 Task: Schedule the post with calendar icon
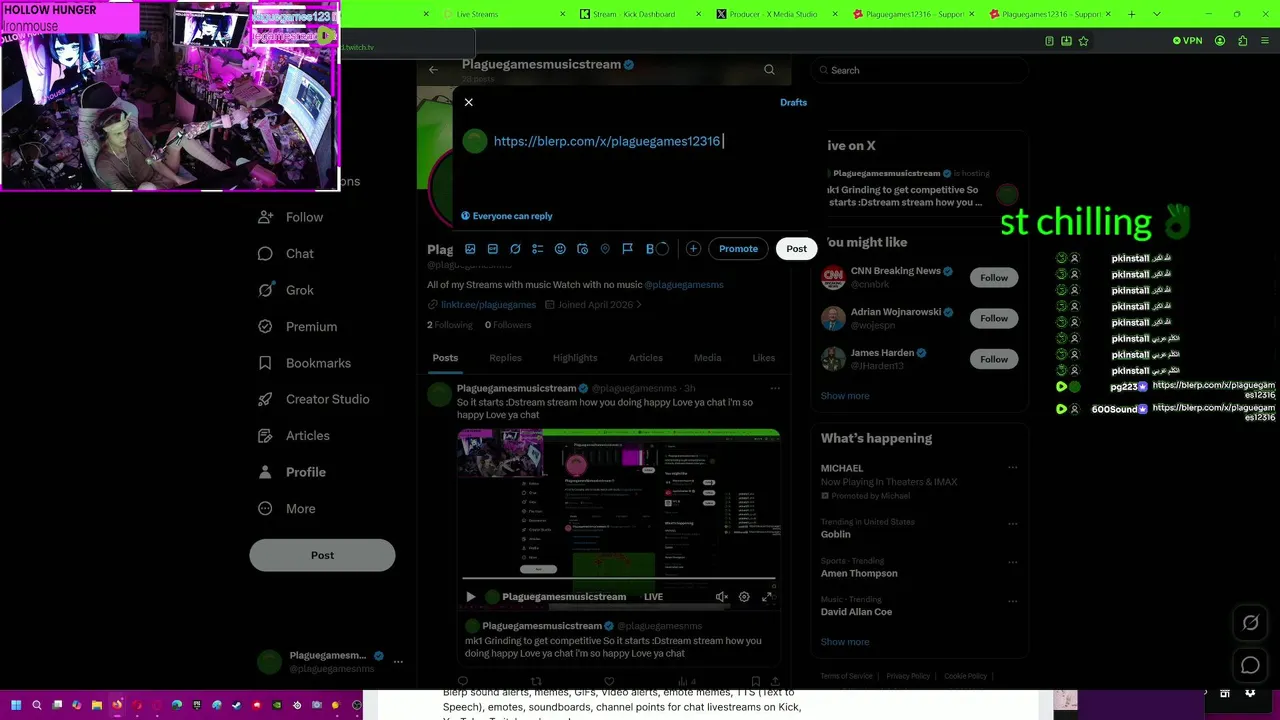click(x=583, y=249)
